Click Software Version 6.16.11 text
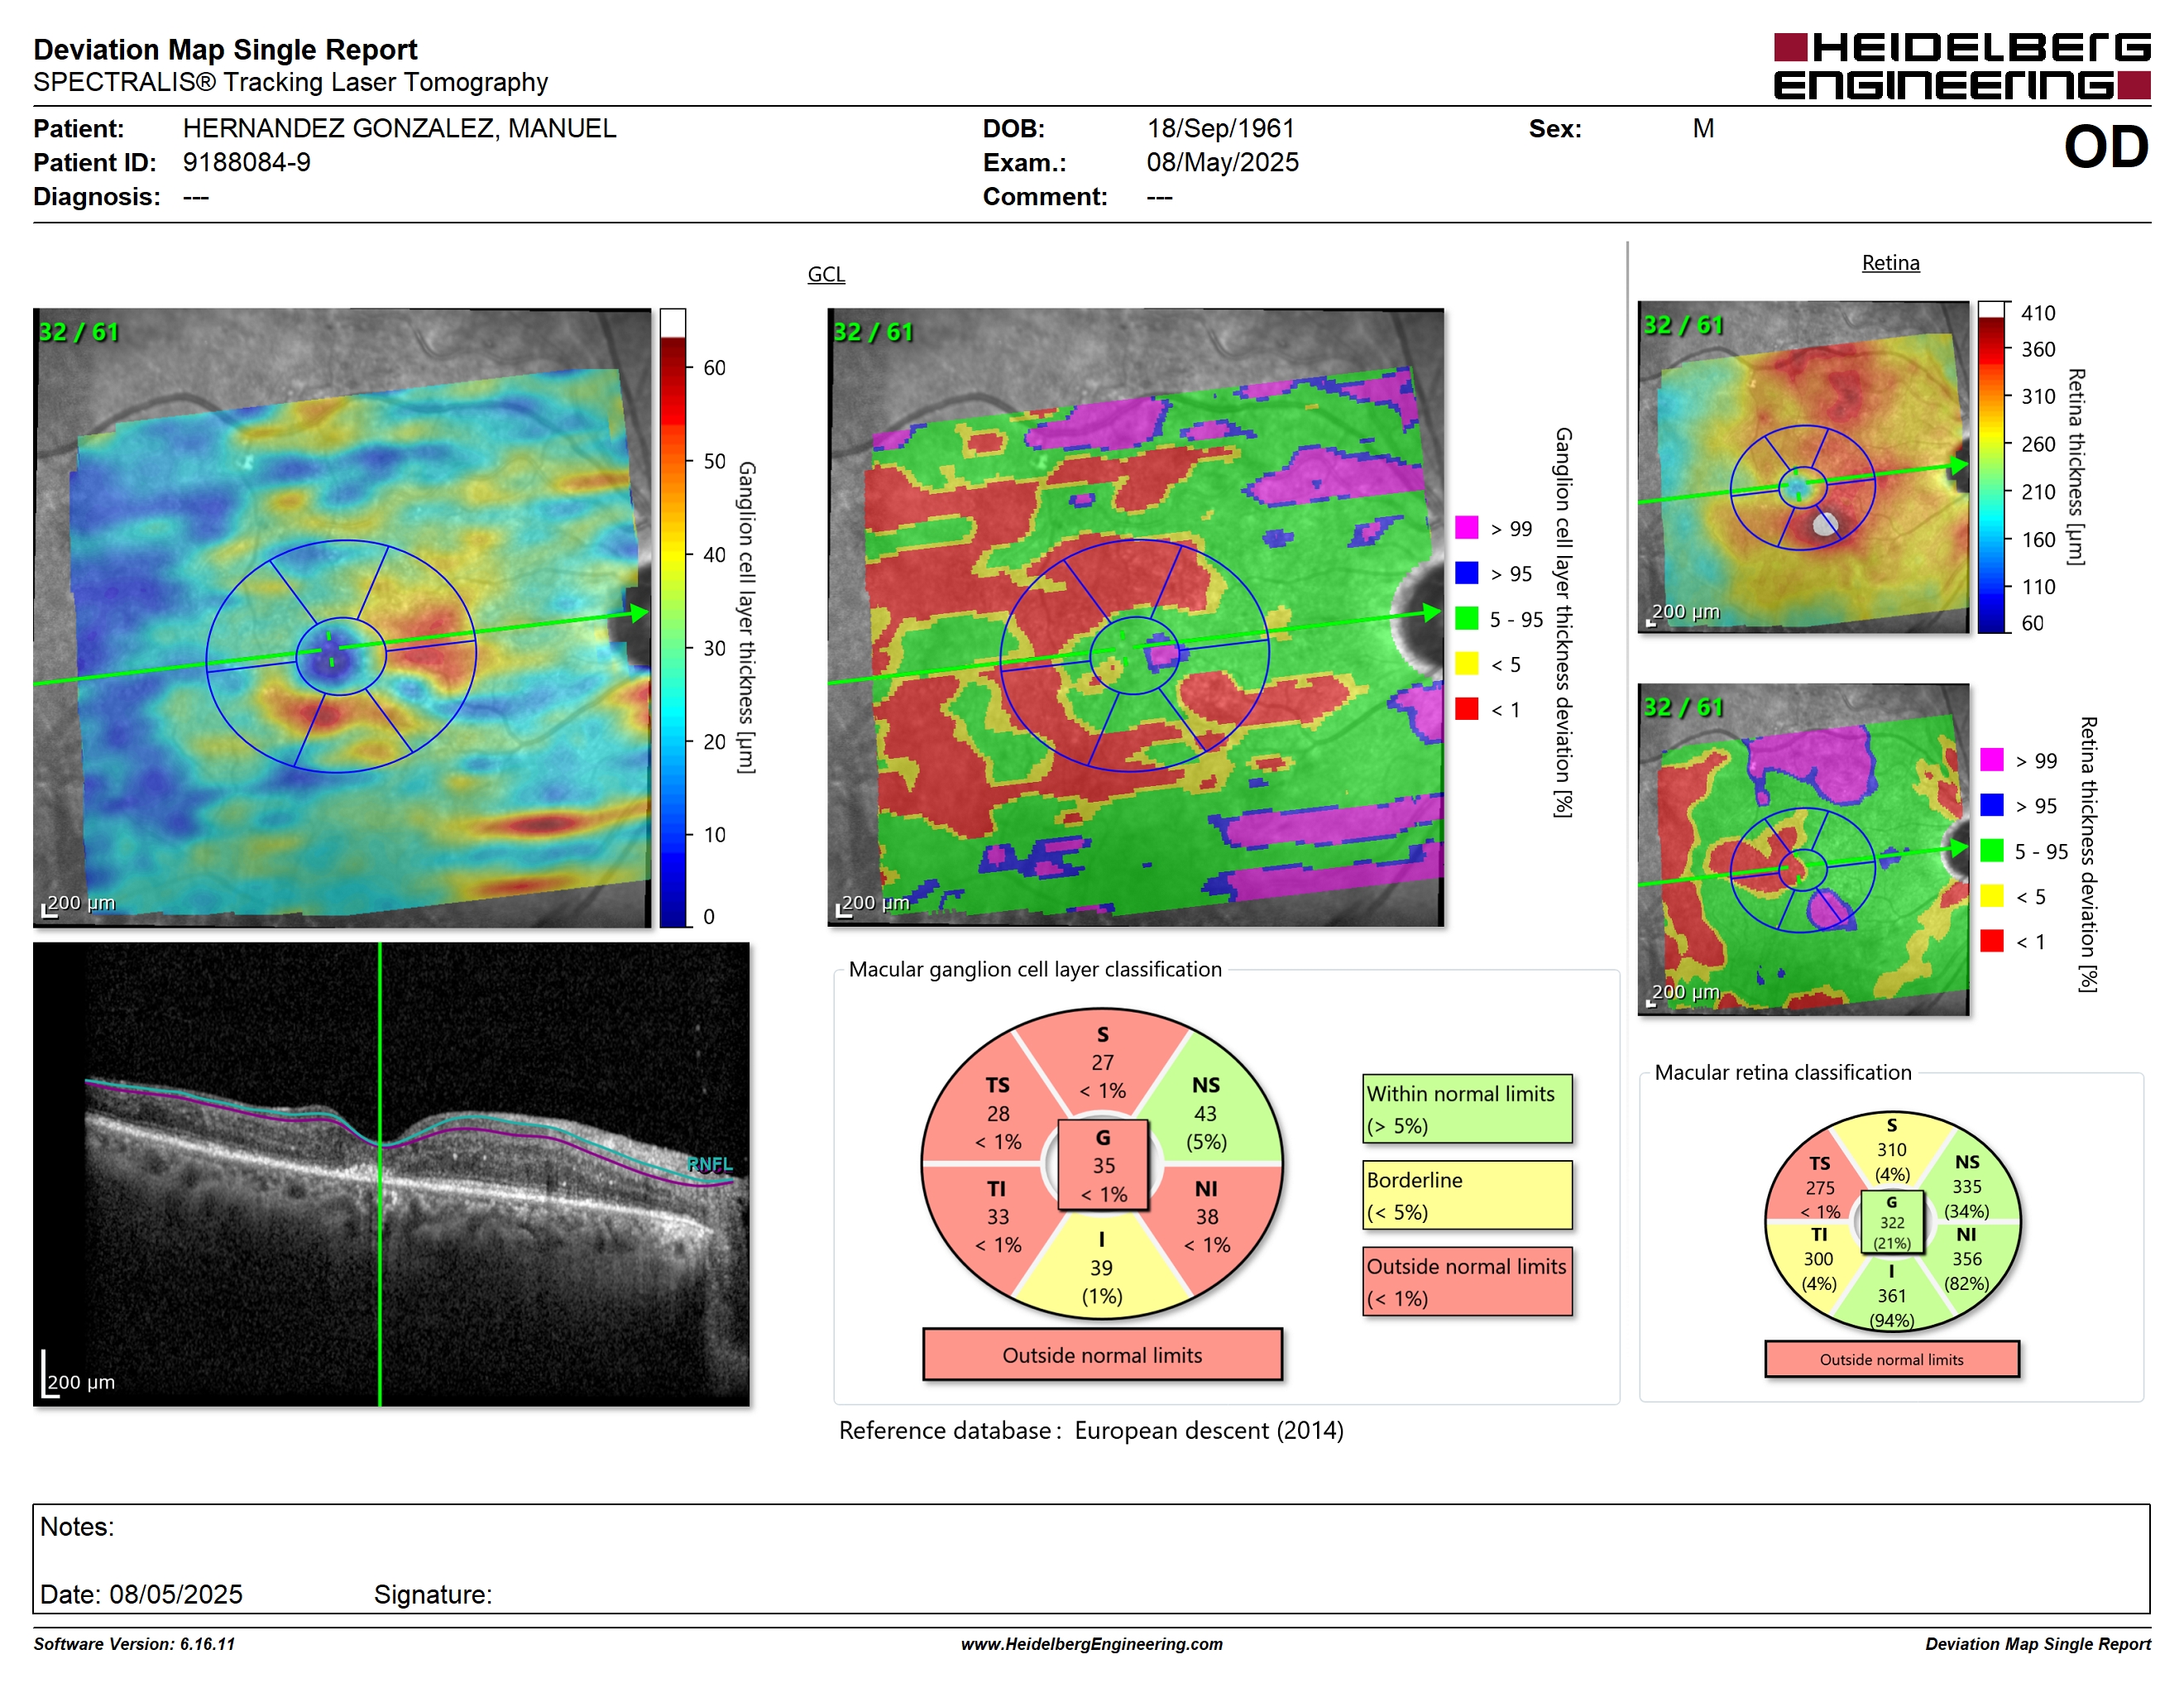 click(x=134, y=1644)
